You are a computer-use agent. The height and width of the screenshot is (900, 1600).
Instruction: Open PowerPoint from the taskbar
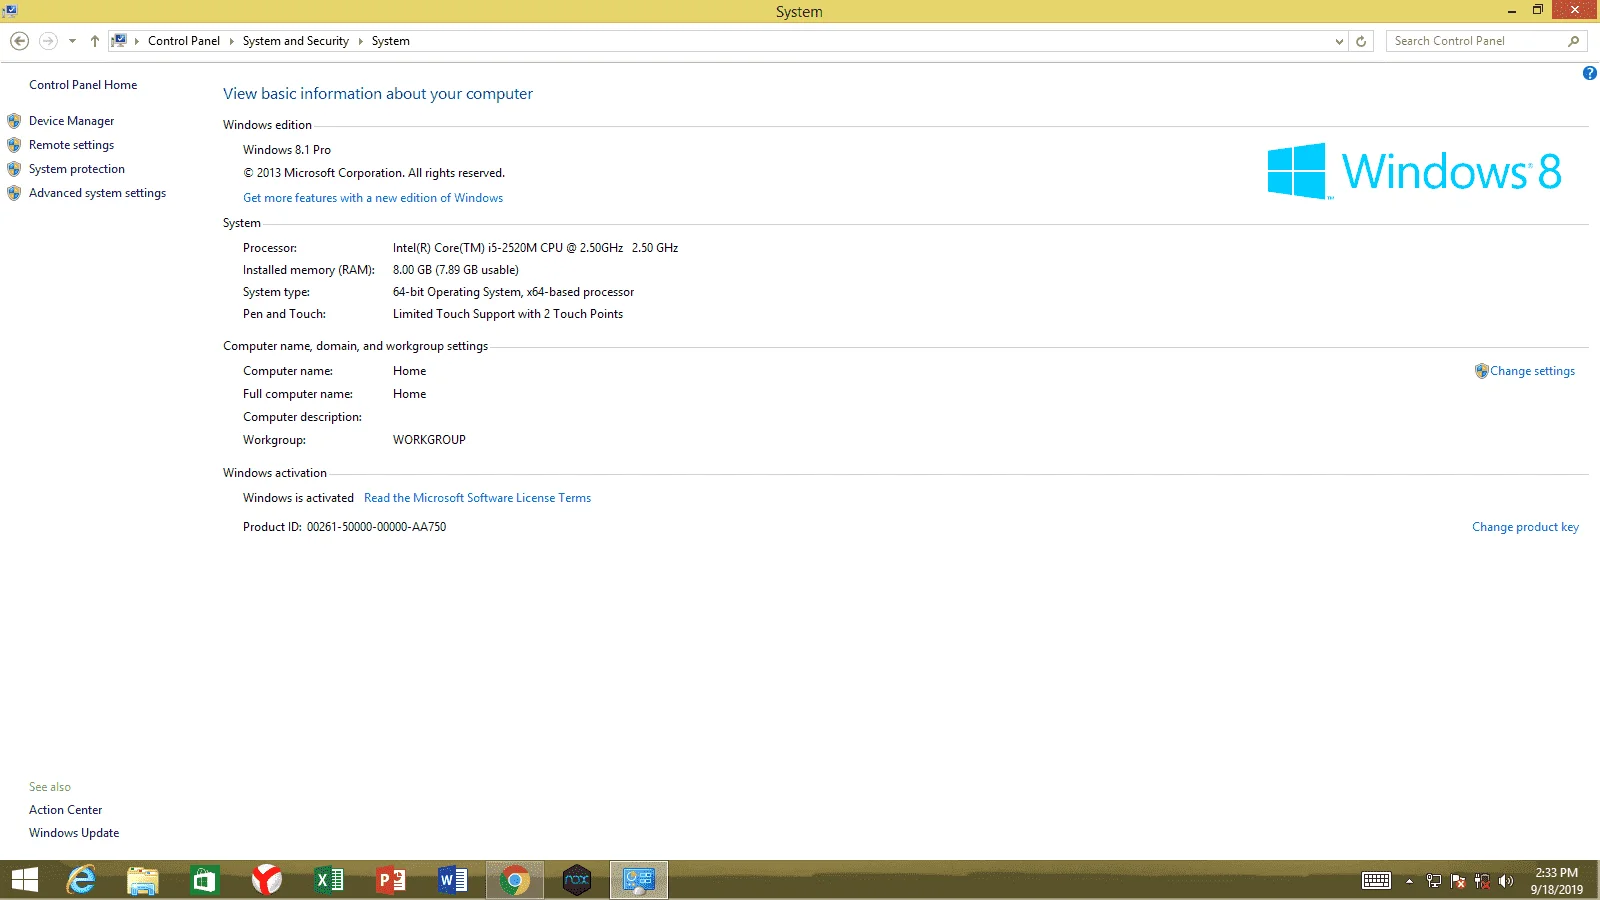click(x=391, y=880)
